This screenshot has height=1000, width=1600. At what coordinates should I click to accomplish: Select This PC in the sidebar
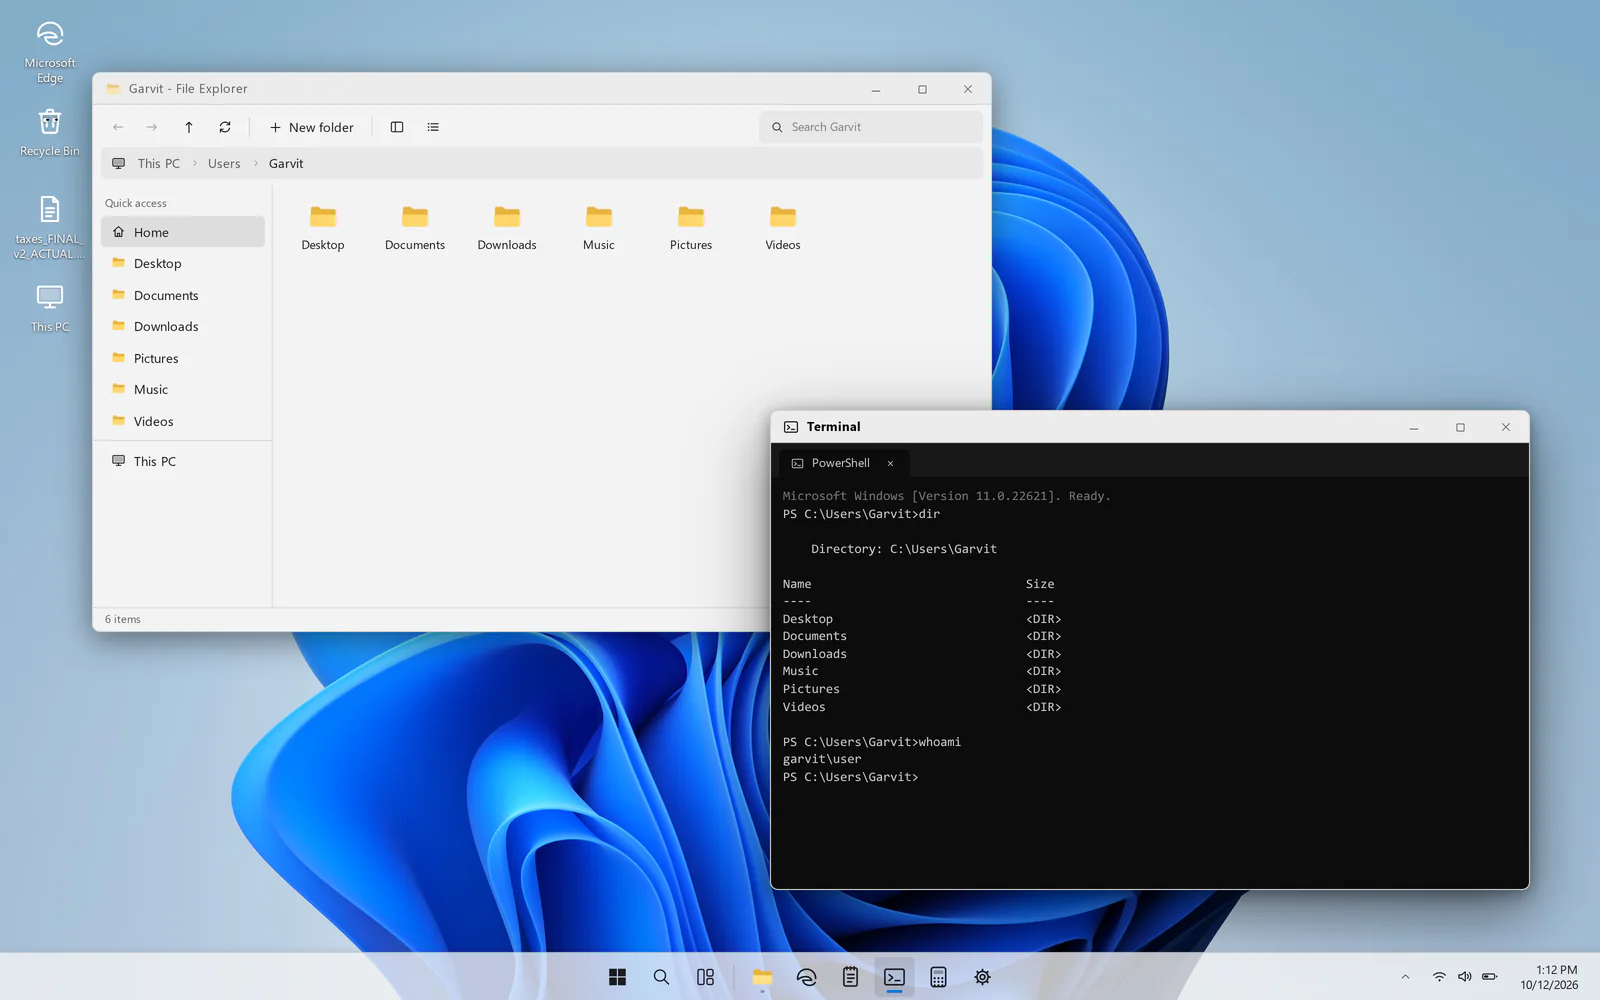click(183, 461)
